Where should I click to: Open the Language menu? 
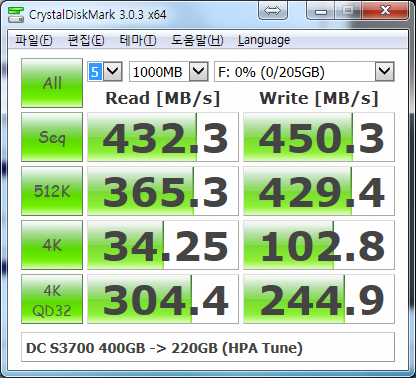coord(264,40)
